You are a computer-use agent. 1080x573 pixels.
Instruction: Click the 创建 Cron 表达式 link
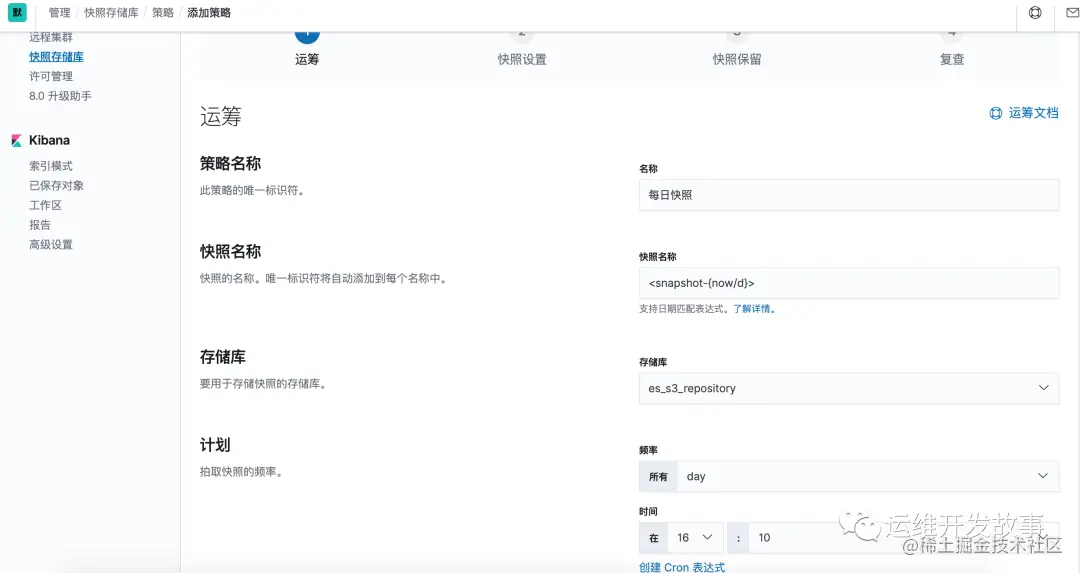click(x=682, y=567)
